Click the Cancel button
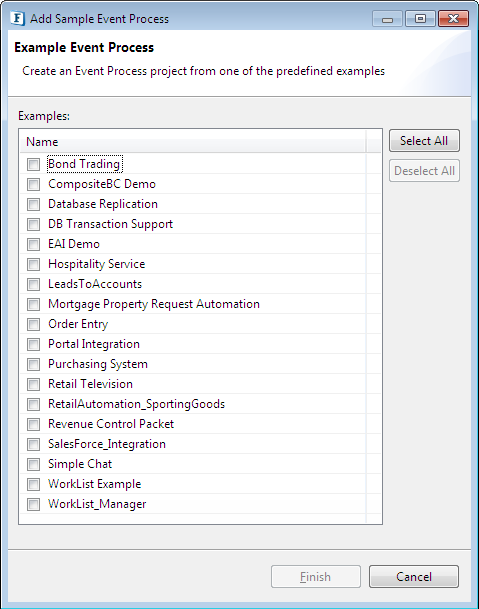The height and width of the screenshot is (609, 479). (414, 577)
